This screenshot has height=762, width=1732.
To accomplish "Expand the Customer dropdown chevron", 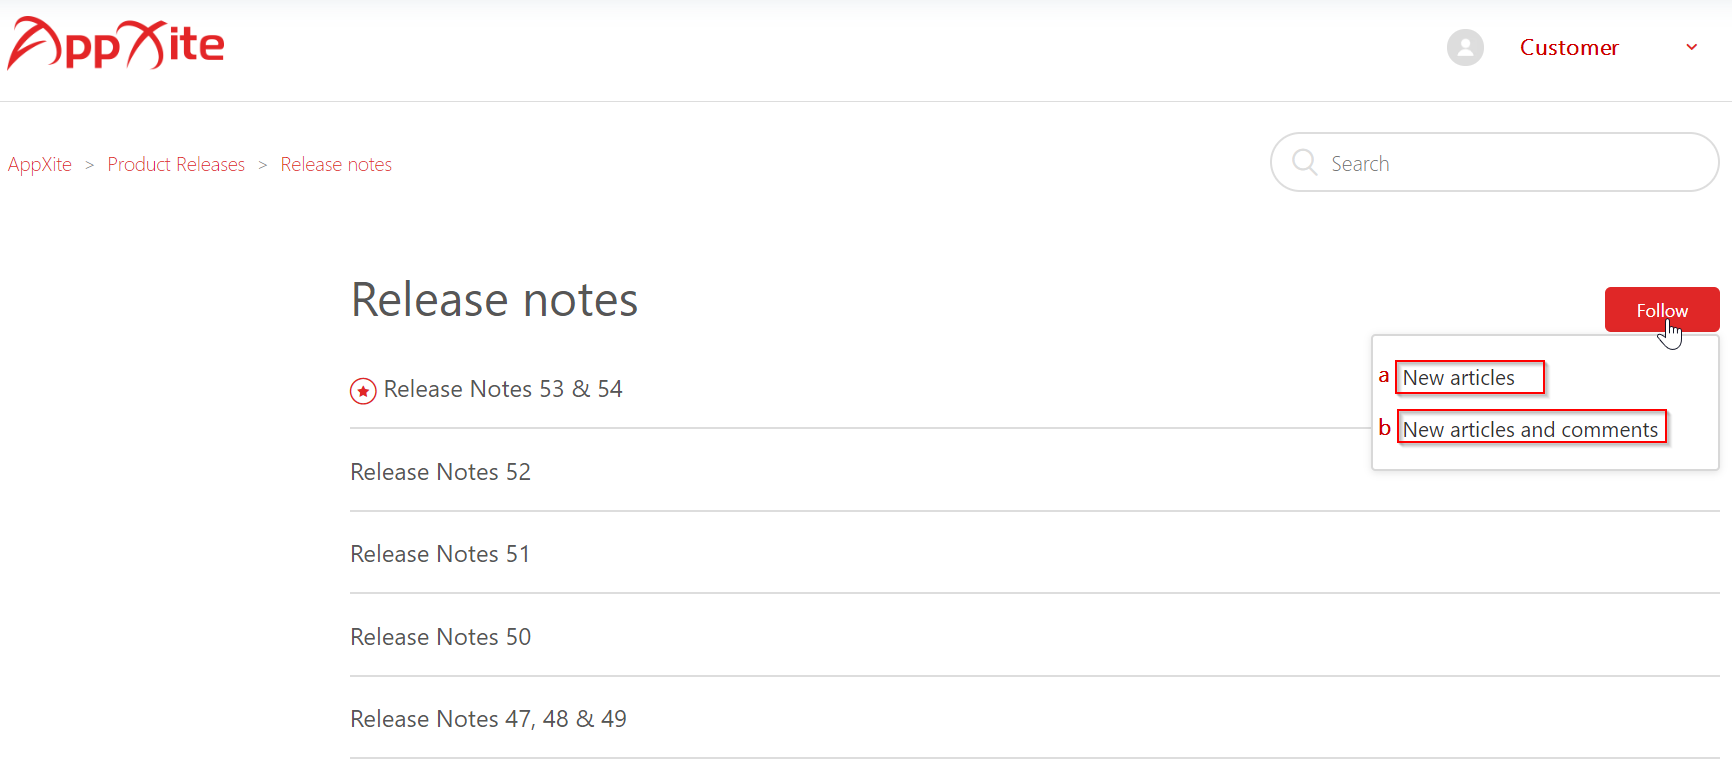I will [x=1692, y=47].
